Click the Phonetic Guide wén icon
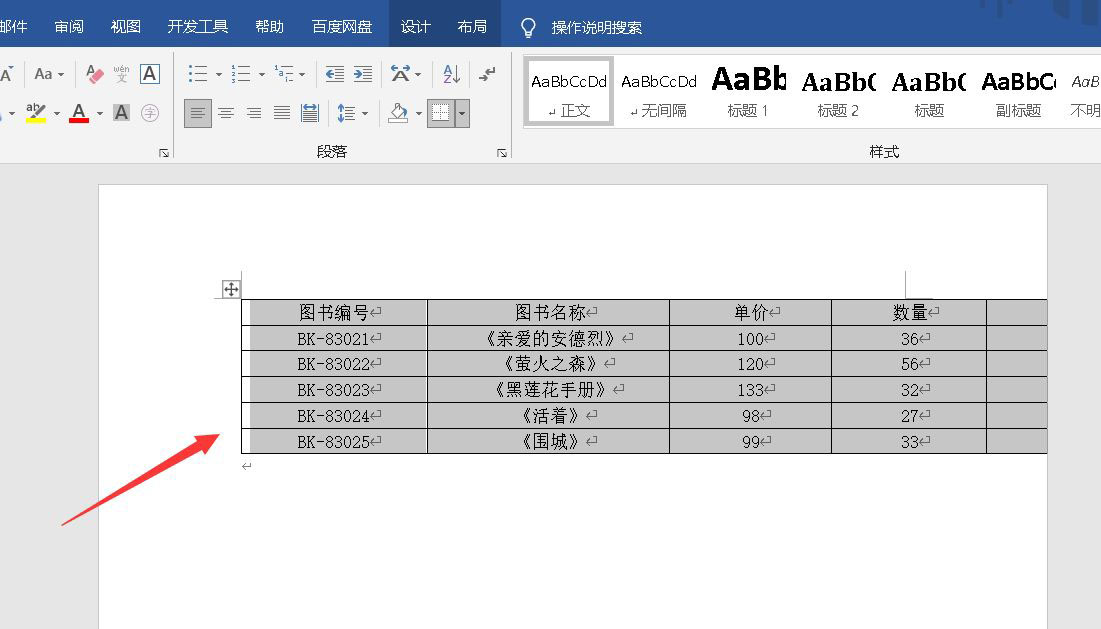Image resolution: width=1101 pixels, height=629 pixels. (121, 74)
